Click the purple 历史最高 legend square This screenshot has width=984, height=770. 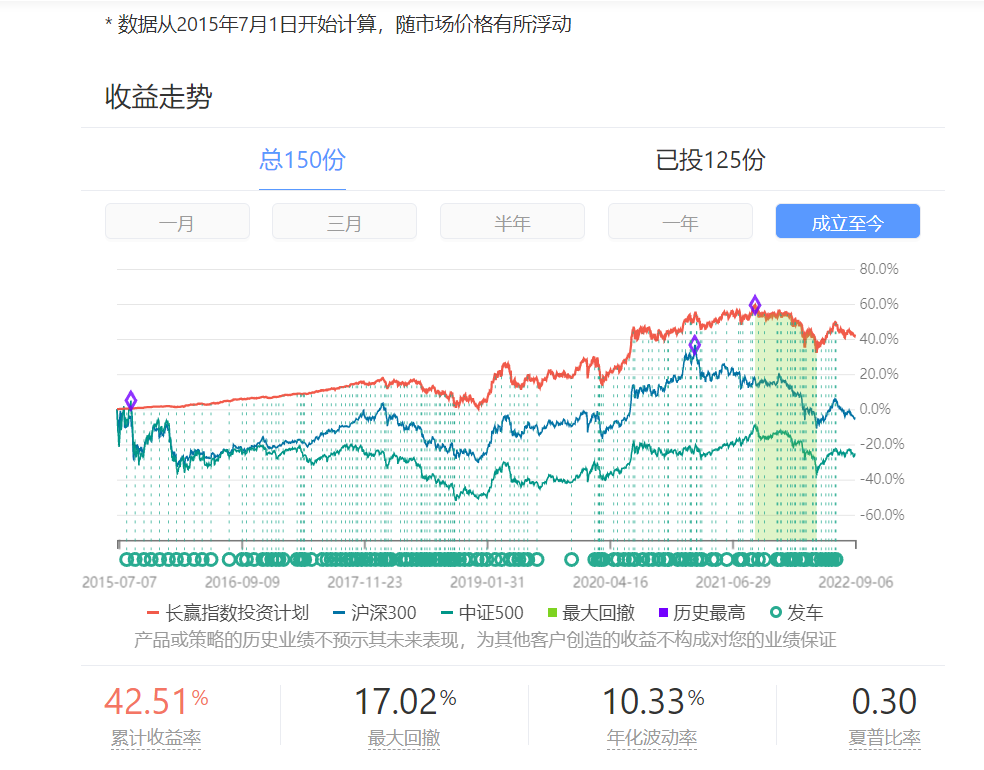[662, 613]
